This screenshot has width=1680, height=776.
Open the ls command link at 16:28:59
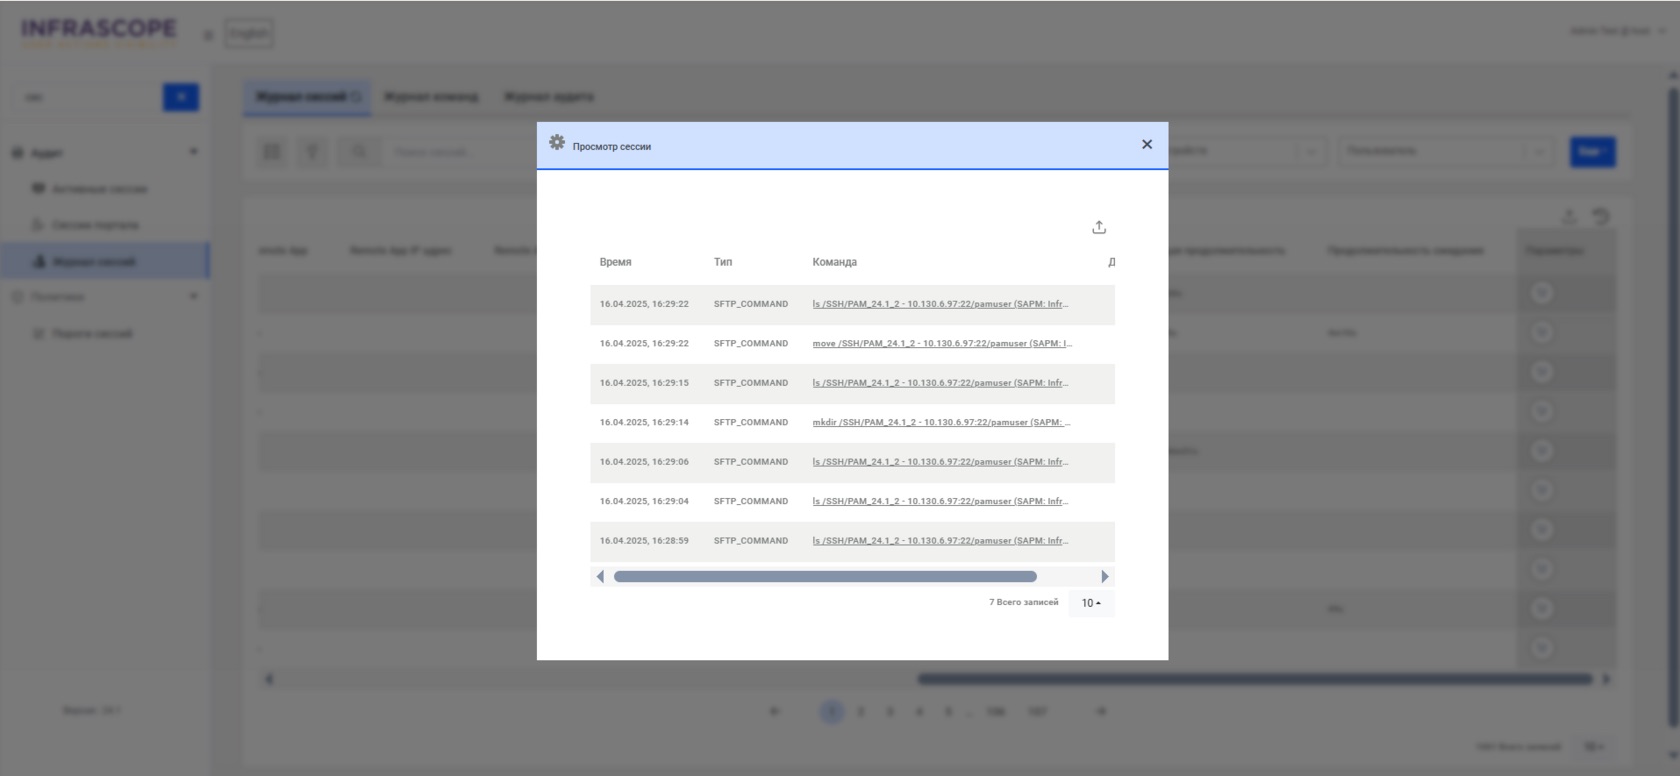[x=940, y=541]
